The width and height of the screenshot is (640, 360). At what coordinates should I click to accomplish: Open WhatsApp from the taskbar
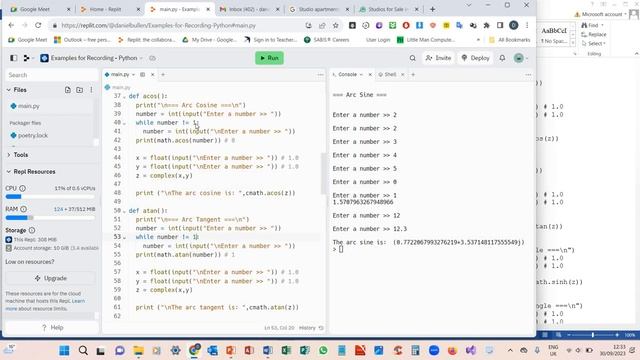click(x=323, y=350)
